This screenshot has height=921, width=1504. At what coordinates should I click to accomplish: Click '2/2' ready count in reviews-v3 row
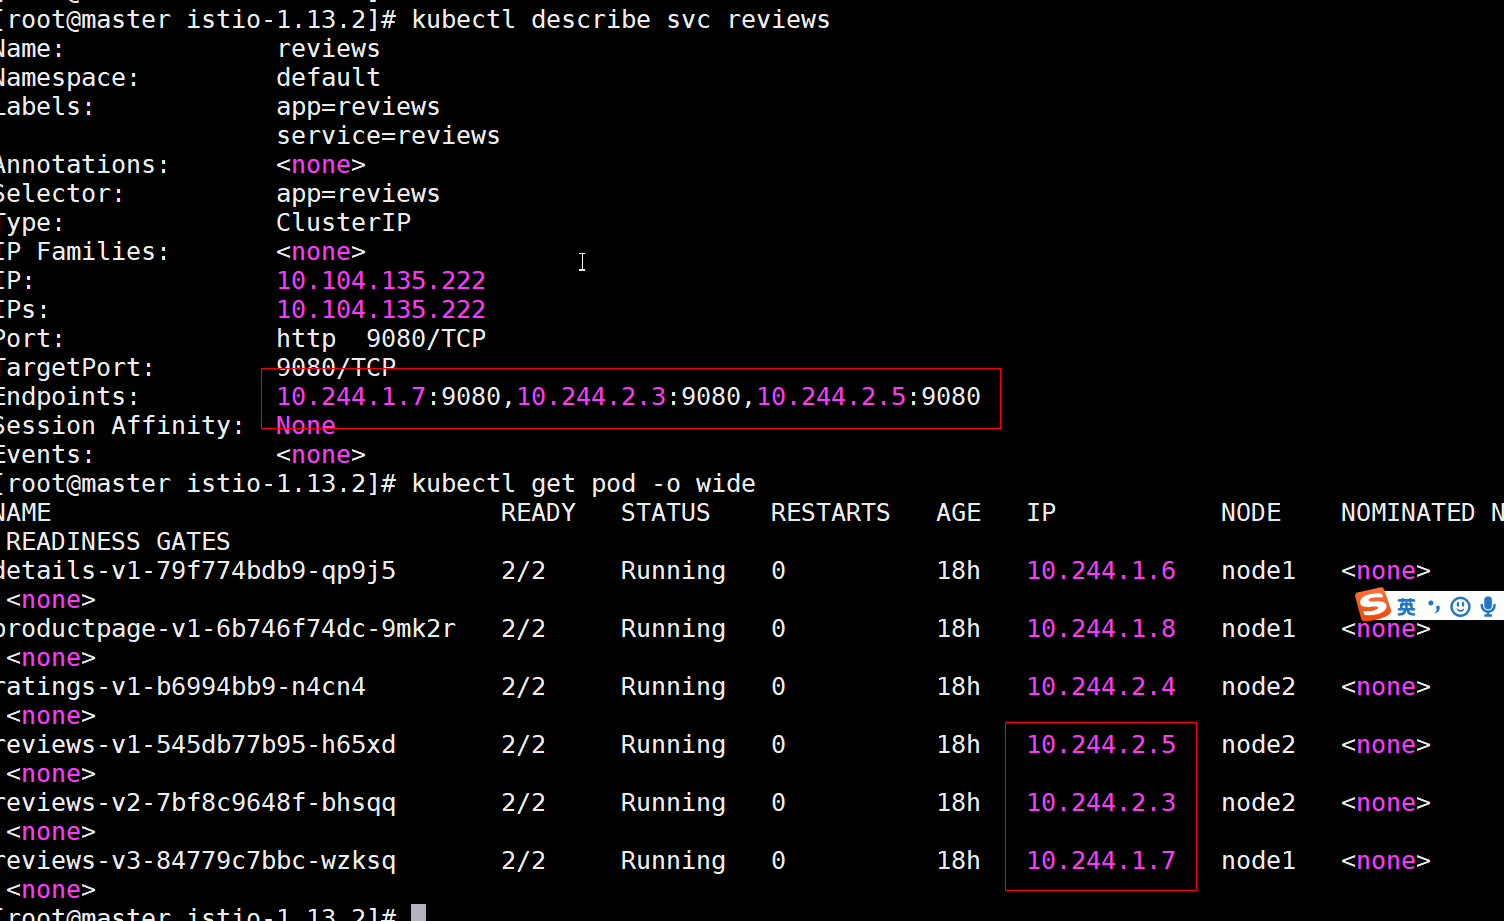[x=523, y=861]
